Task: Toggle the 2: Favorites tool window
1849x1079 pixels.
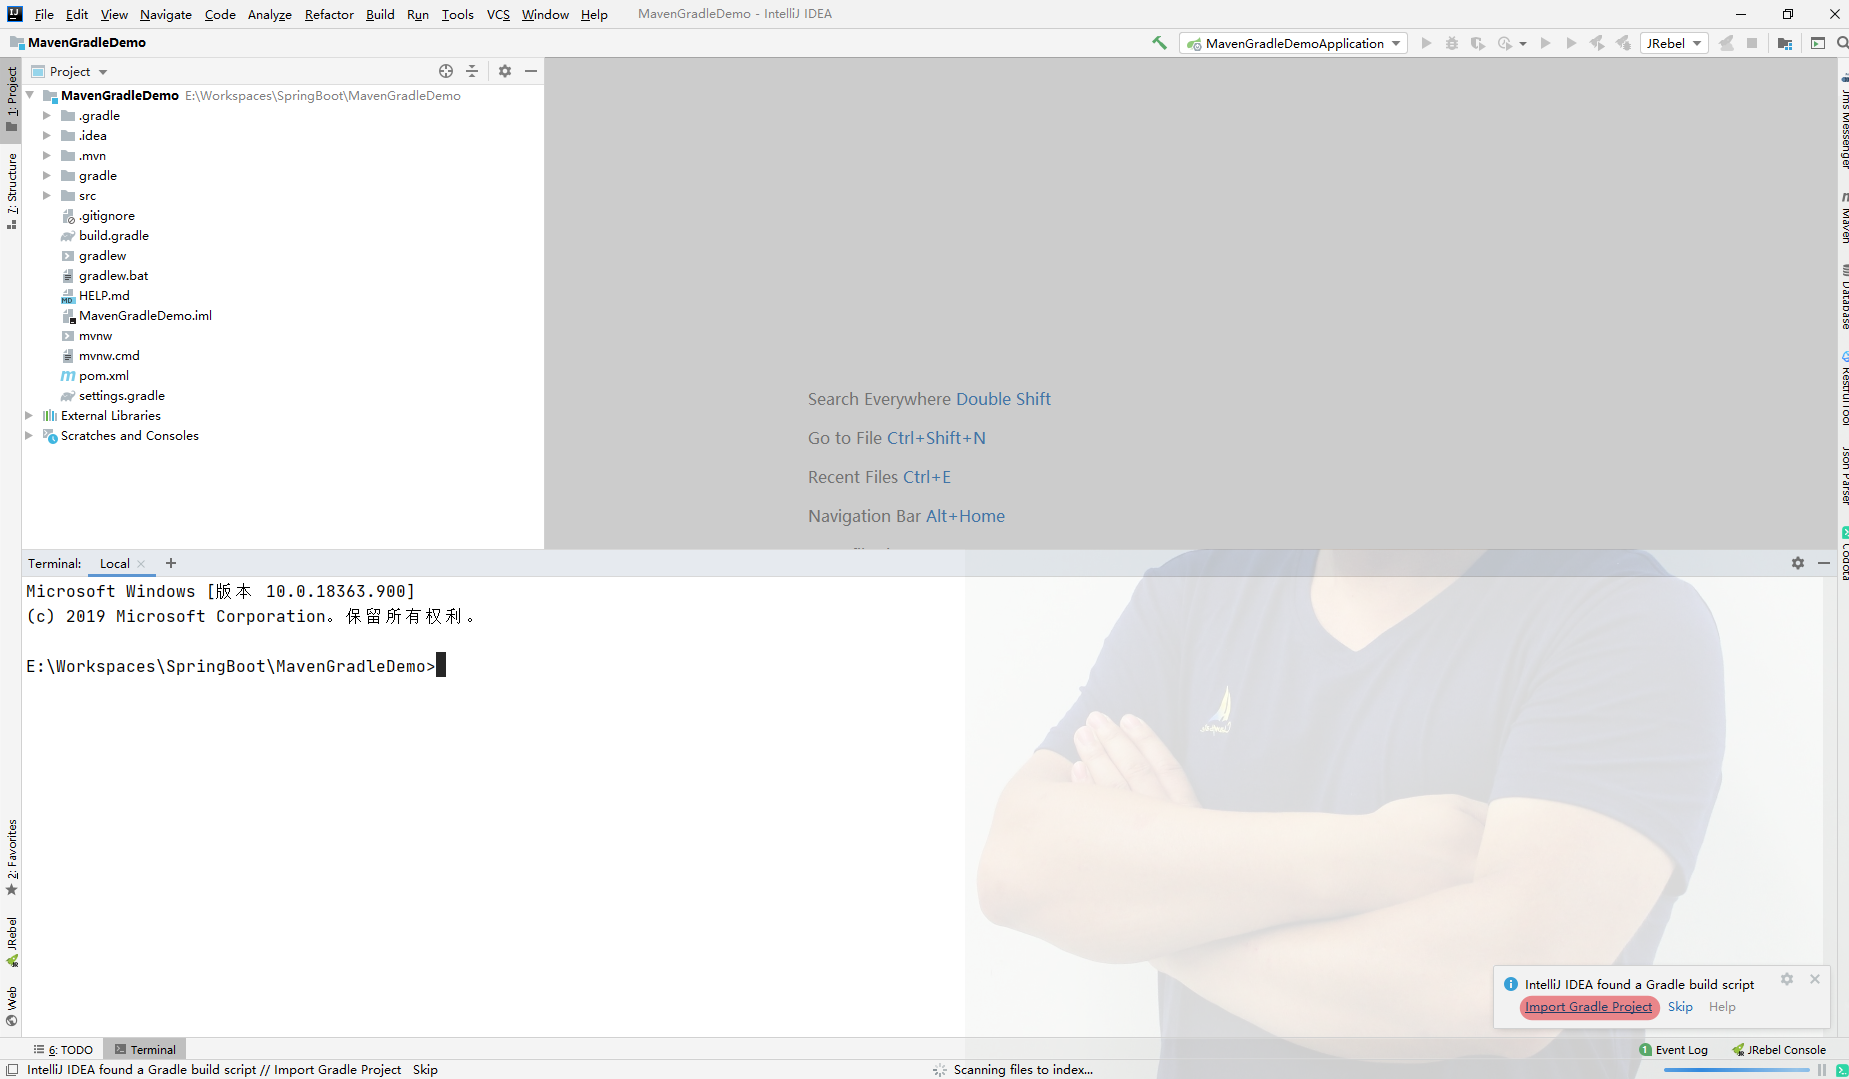Action: (x=12, y=857)
